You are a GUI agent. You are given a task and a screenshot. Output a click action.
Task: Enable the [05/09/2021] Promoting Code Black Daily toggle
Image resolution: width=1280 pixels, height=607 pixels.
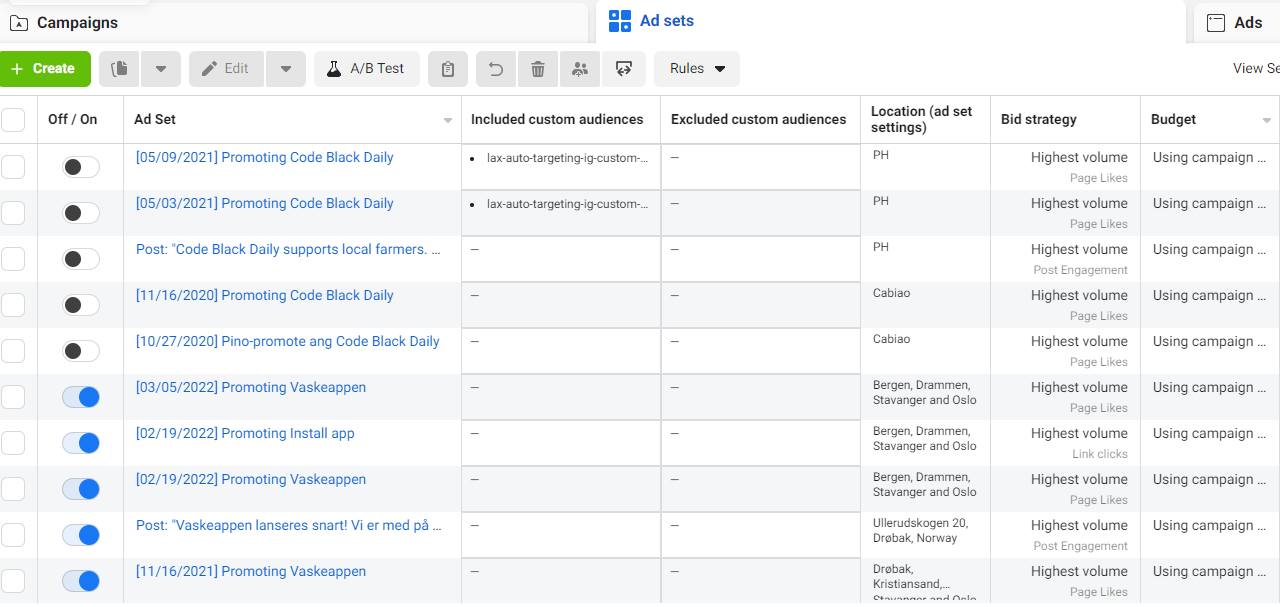[81, 167]
